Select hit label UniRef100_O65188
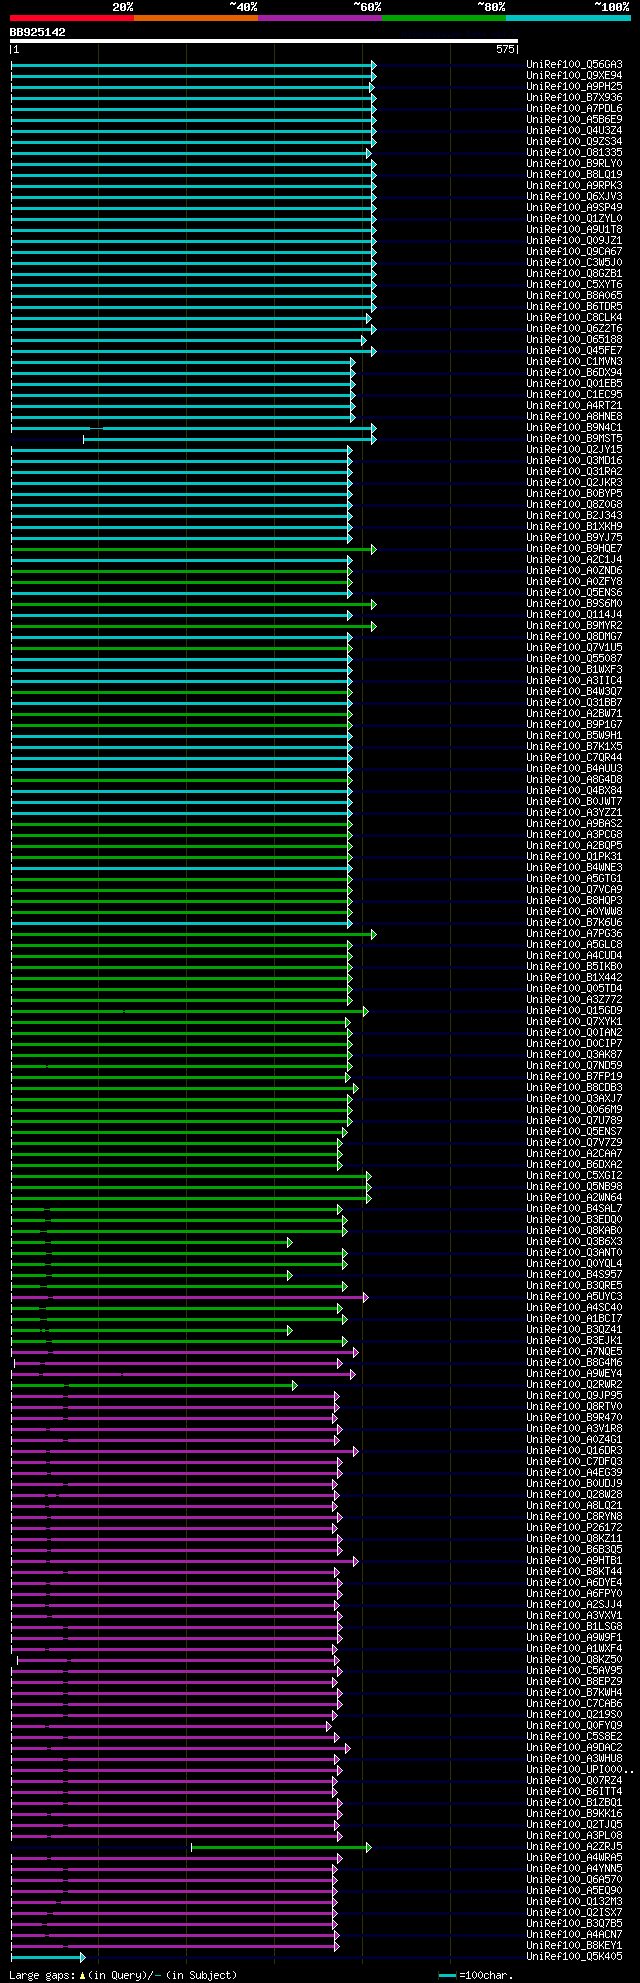The width and height of the screenshot is (640, 1983). pyautogui.click(x=574, y=339)
